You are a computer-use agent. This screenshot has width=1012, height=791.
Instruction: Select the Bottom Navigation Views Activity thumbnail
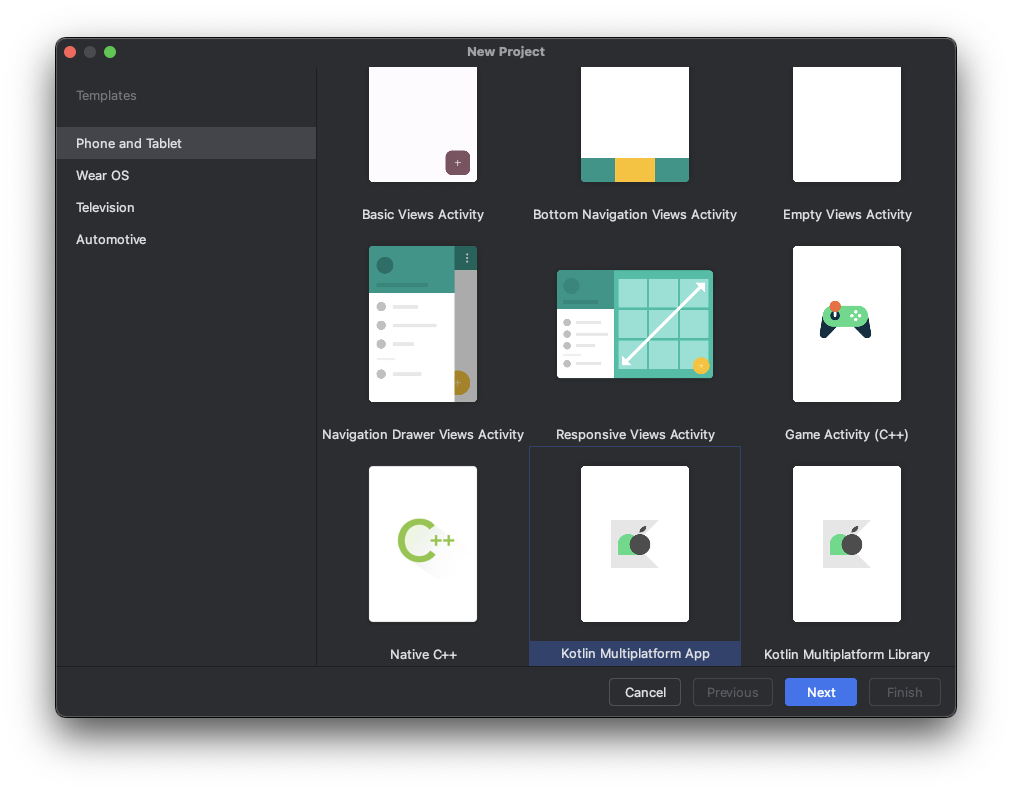pyautogui.click(x=634, y=125)
